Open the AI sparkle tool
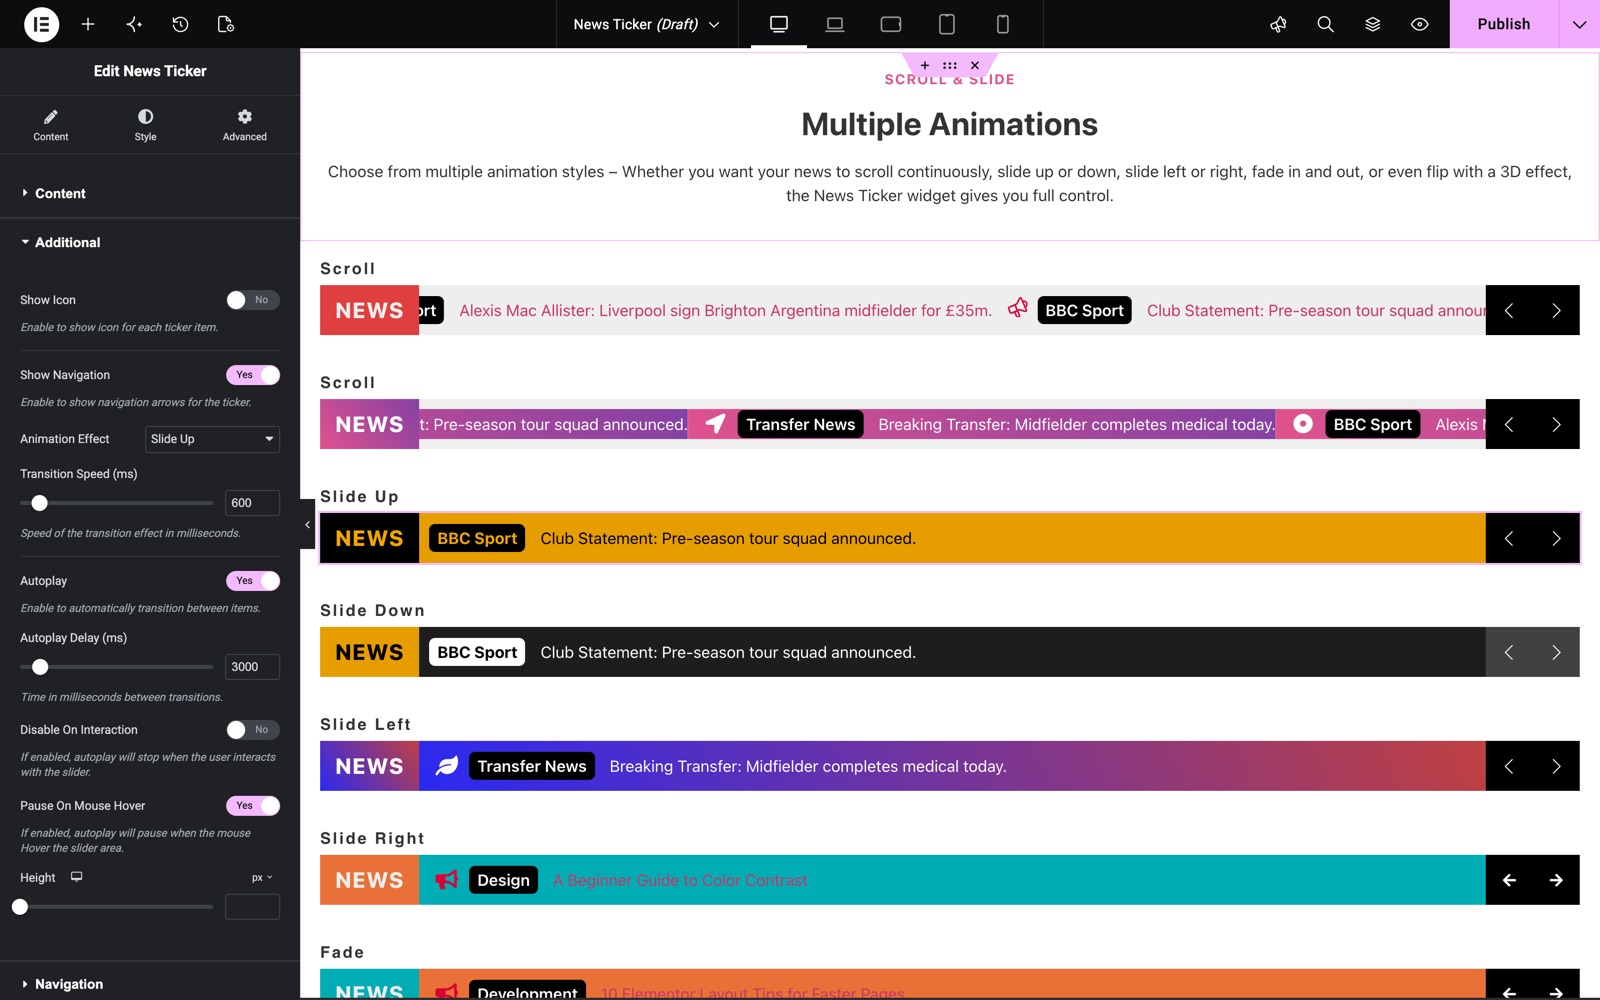This screenshot has height=1000, width=1600. (134, 24)
